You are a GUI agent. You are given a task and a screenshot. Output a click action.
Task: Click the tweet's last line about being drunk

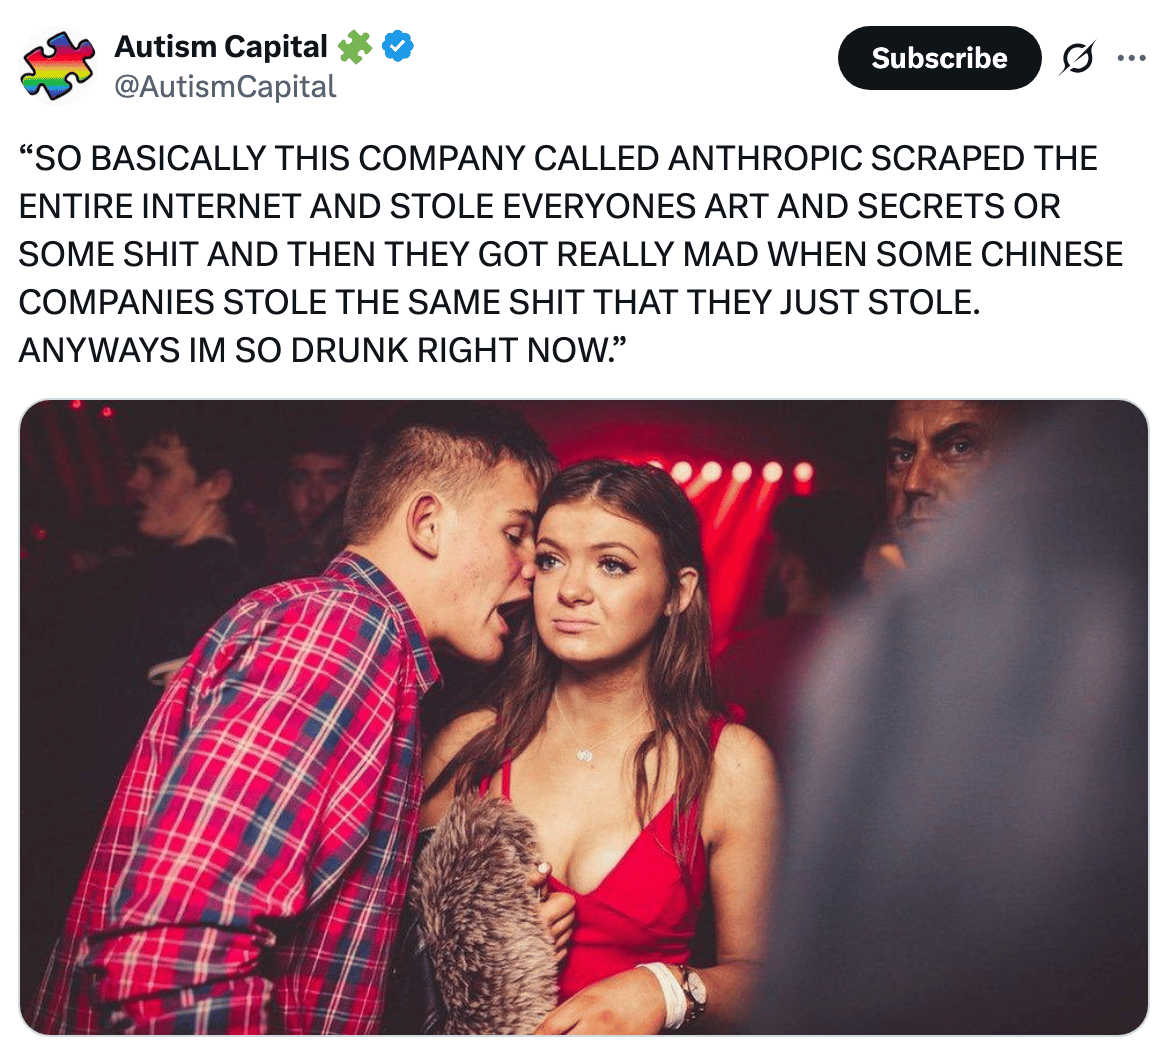[323, 350]
